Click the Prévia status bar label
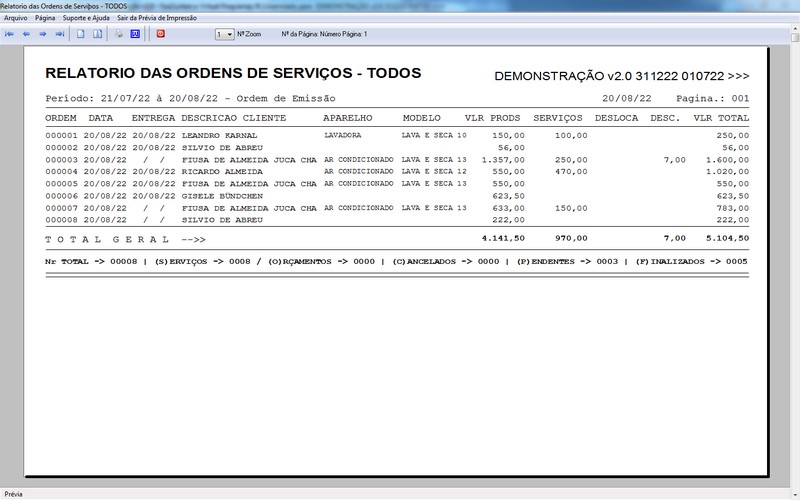800x500 pixels. (x=13, y=494)
